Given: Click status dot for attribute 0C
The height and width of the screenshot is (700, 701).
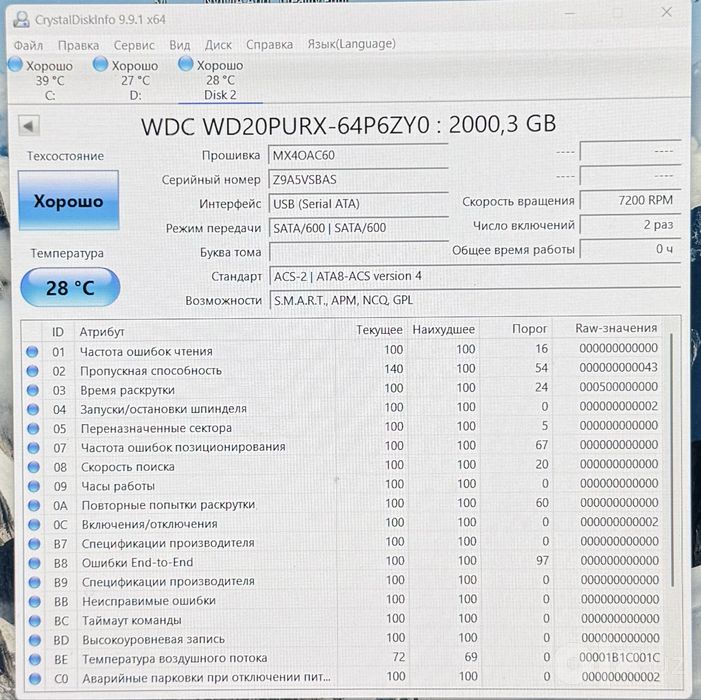Looking at the screenshot, I should coord(34,525).
